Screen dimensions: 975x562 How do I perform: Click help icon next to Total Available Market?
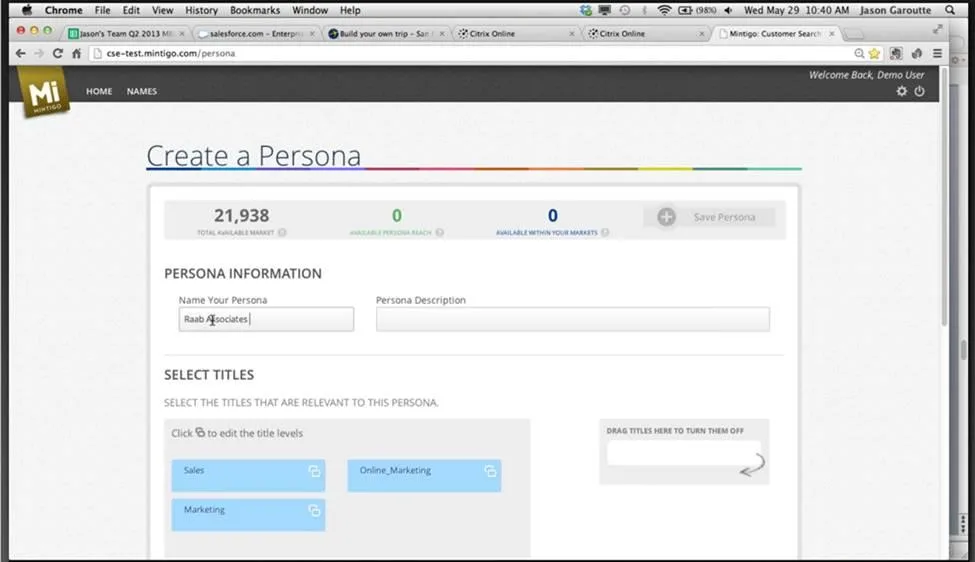tap(282, 233)
